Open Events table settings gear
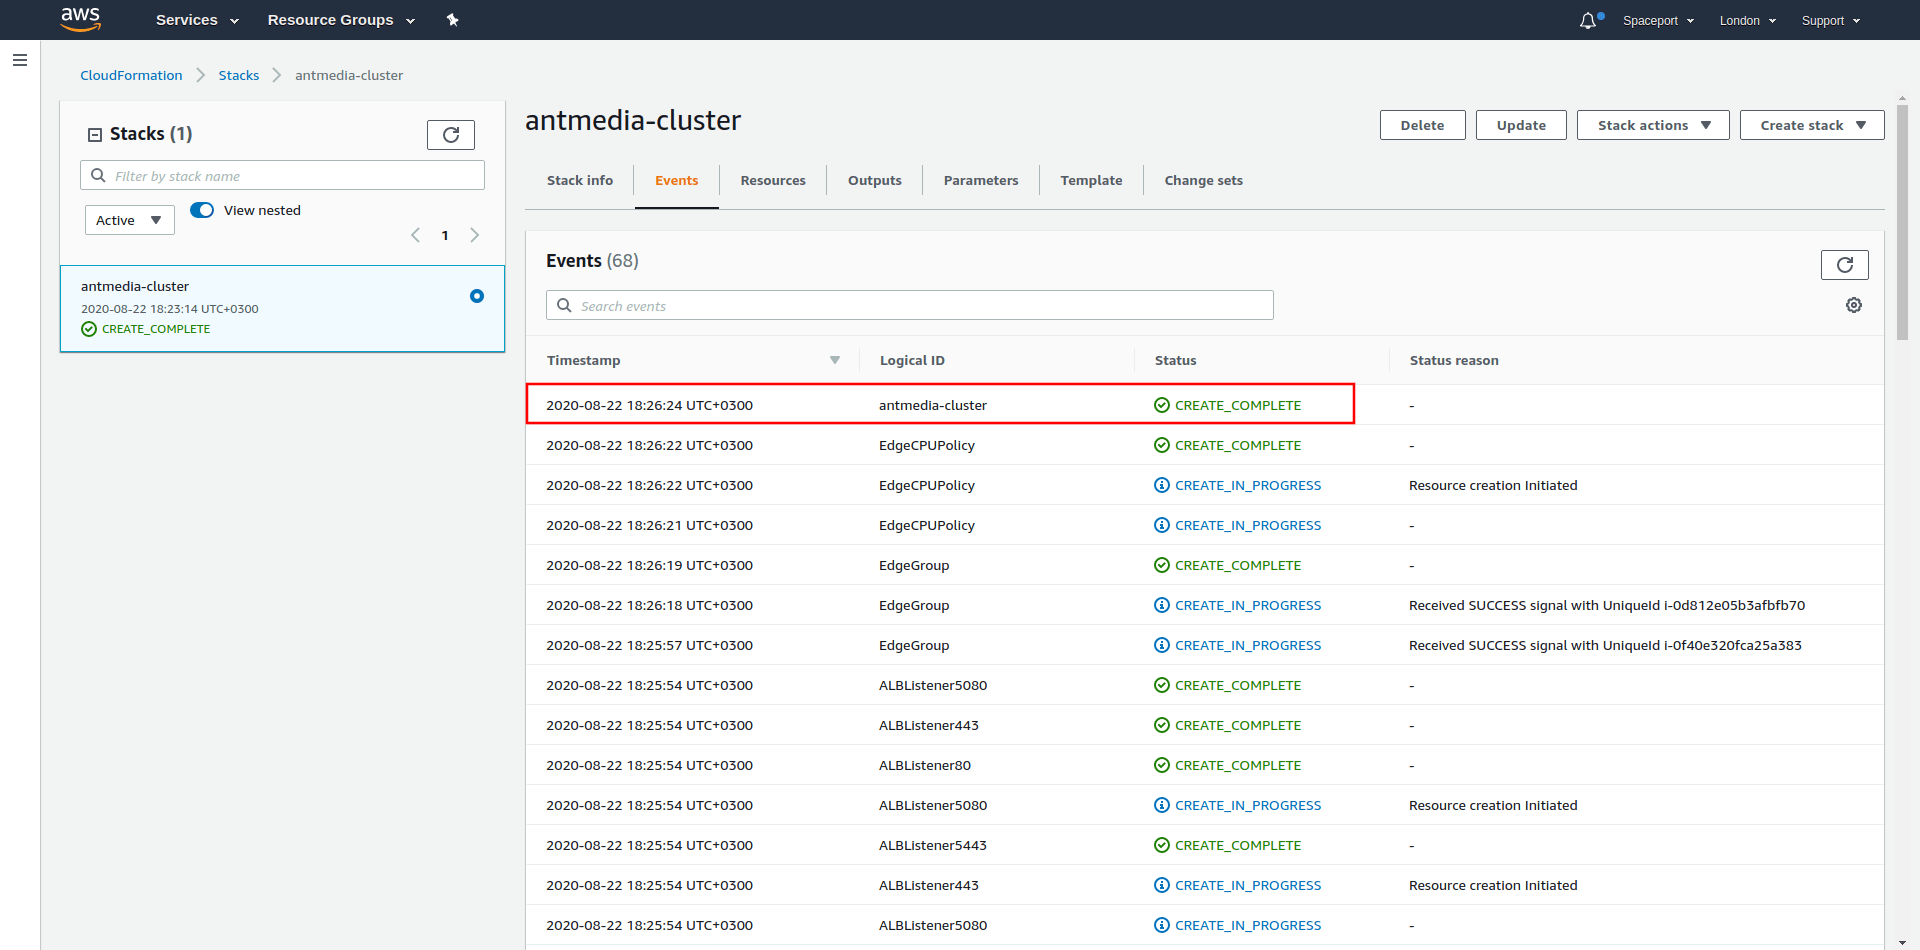 coord(1854,305)
